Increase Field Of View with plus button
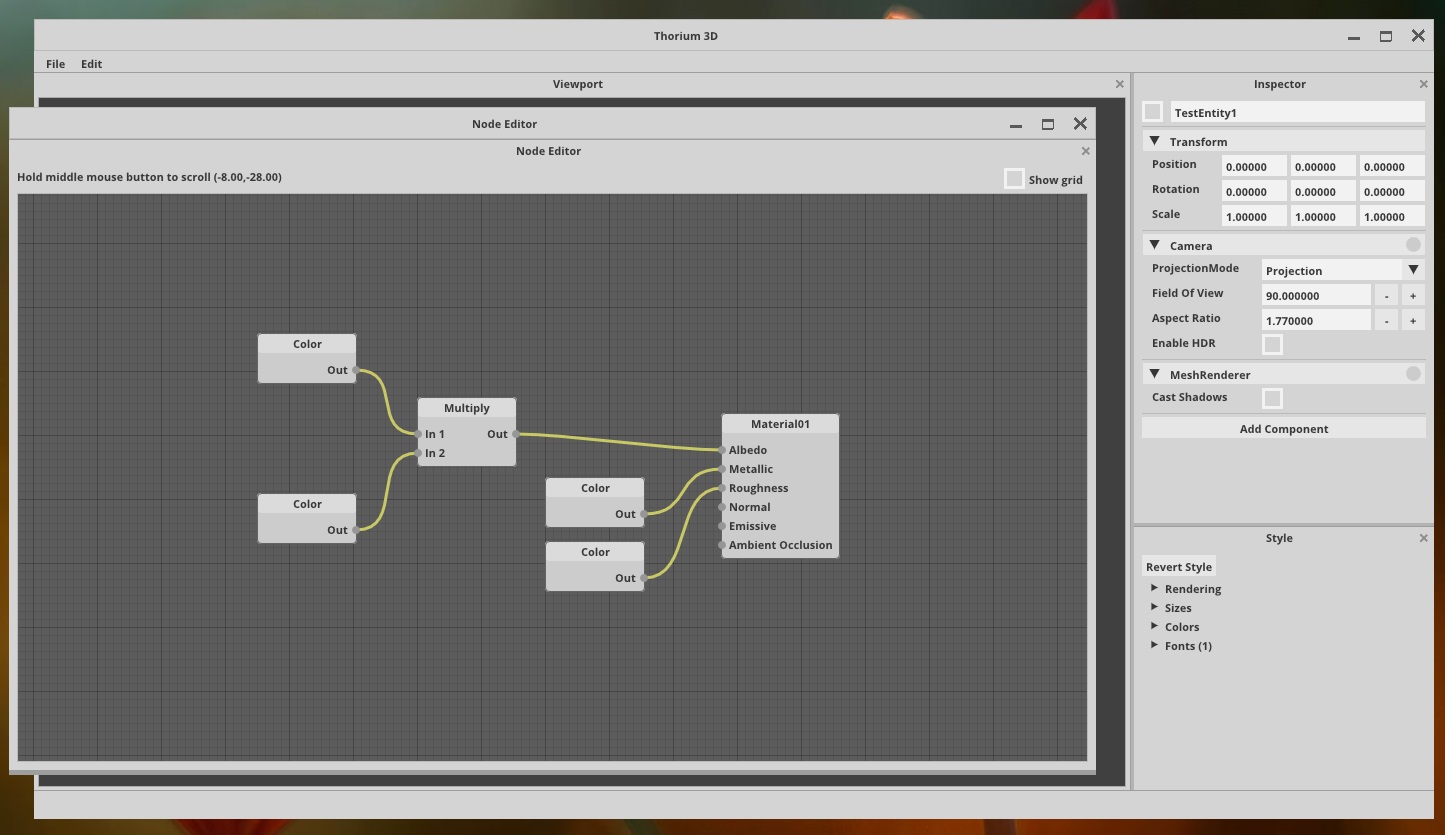 tap(1412, 295)
